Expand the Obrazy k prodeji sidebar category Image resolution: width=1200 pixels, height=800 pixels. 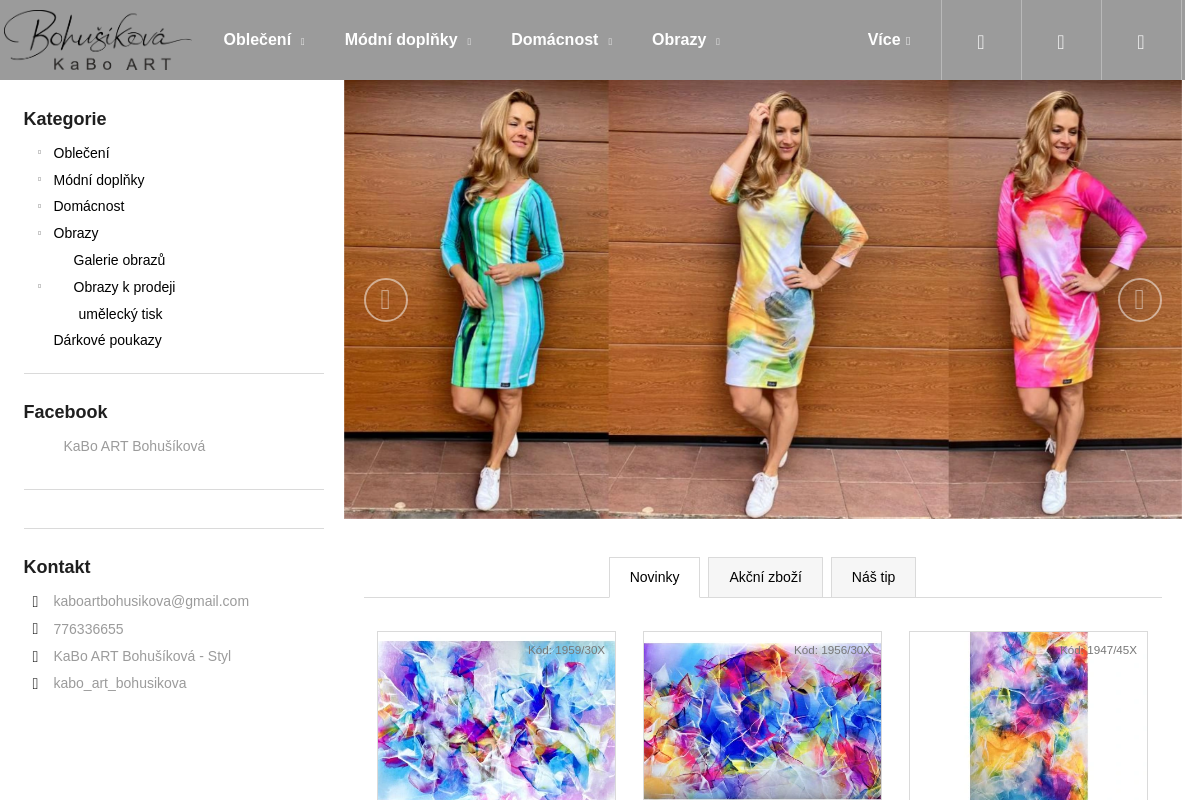40,287
